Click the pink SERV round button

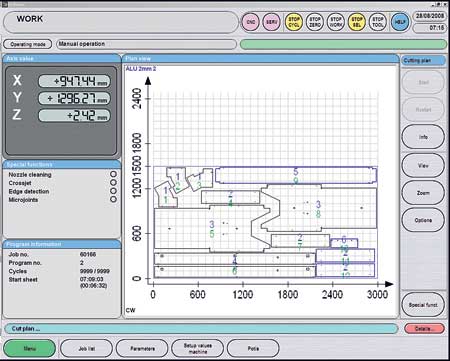tap(271, 22)
